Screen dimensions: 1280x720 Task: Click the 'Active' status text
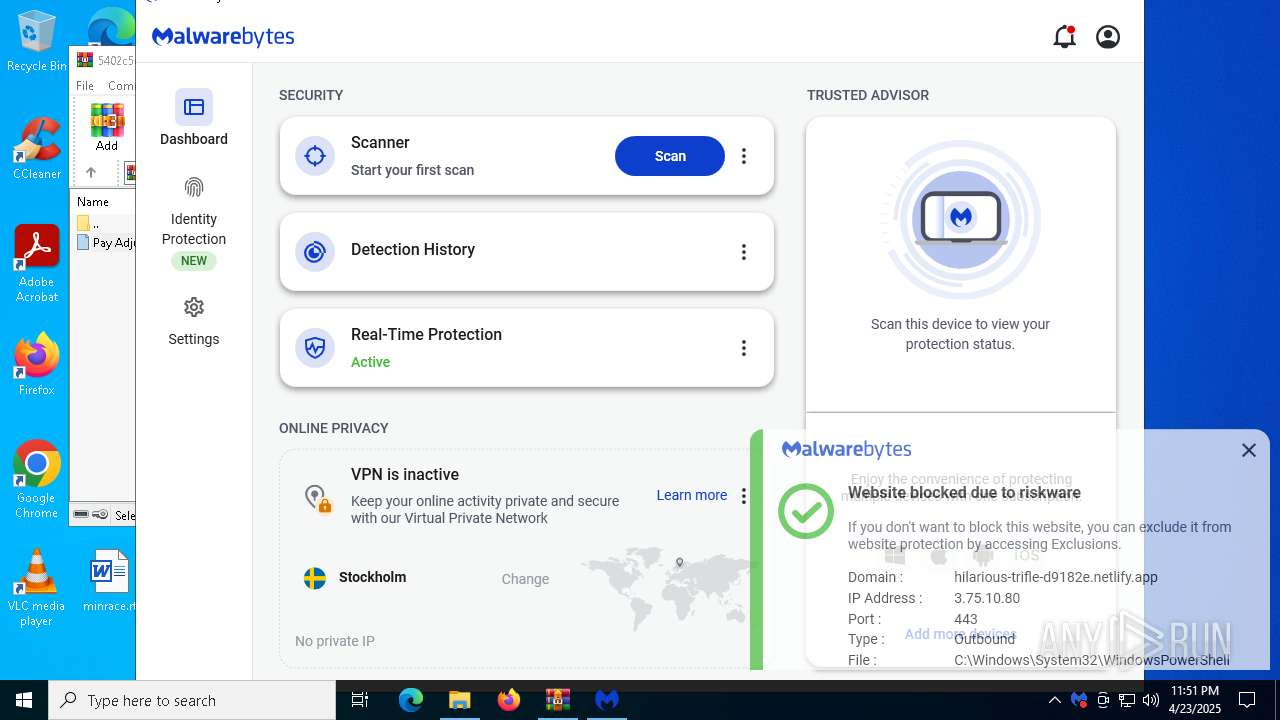[x=370, y=362]
